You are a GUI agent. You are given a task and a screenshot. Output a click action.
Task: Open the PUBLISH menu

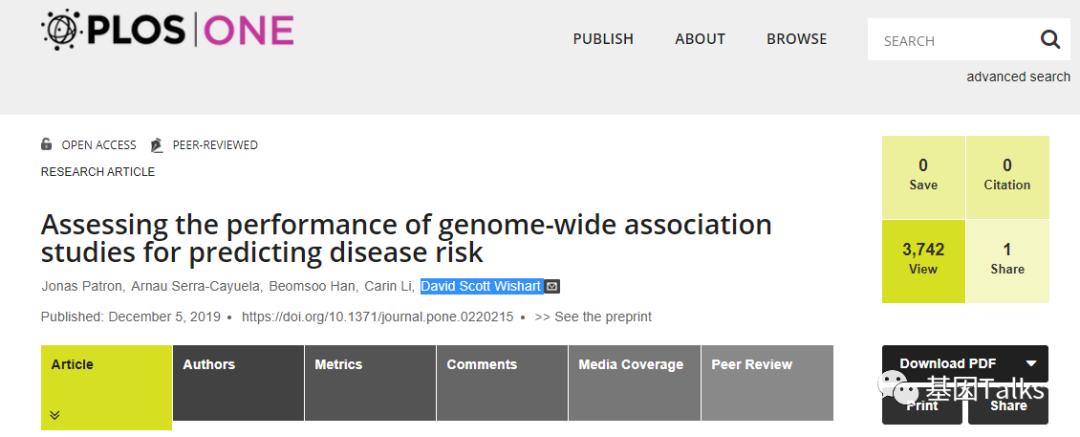point(603,39)
